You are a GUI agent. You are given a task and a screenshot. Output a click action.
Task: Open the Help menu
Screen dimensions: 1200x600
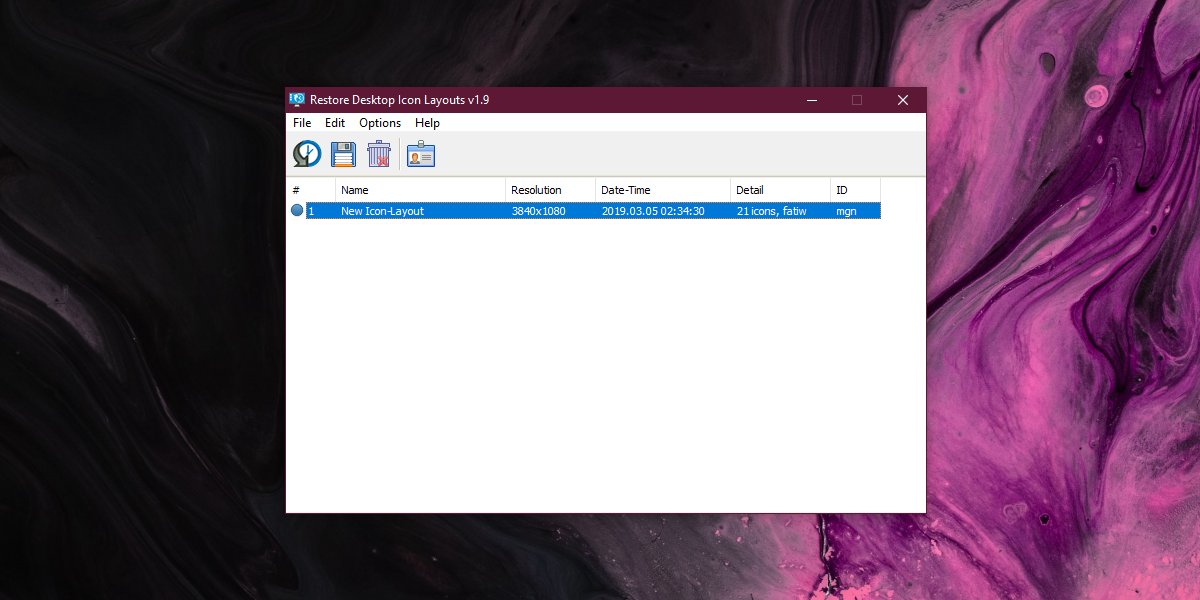[x=427, y=122]
